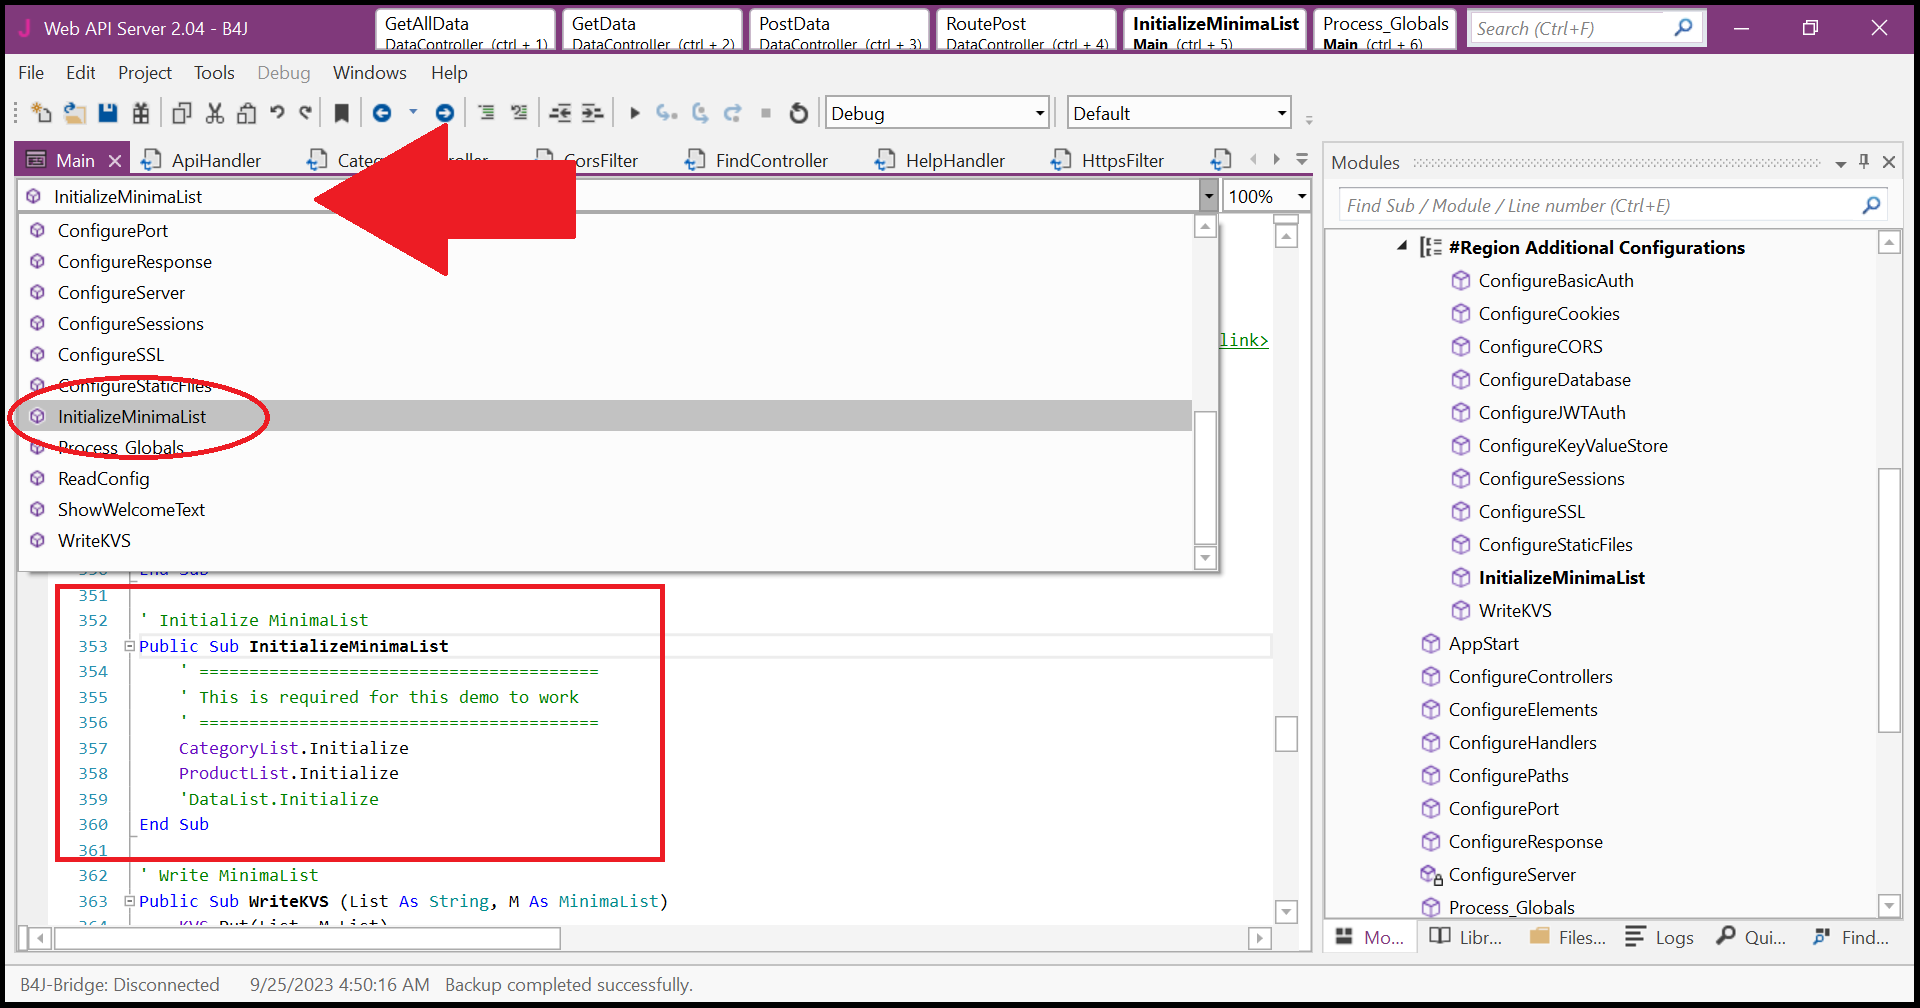Open the Logs bottom panel tab
The height and width of the screenshot is (1008, 1920).
pyautogui.click(x=1660, y=937)
